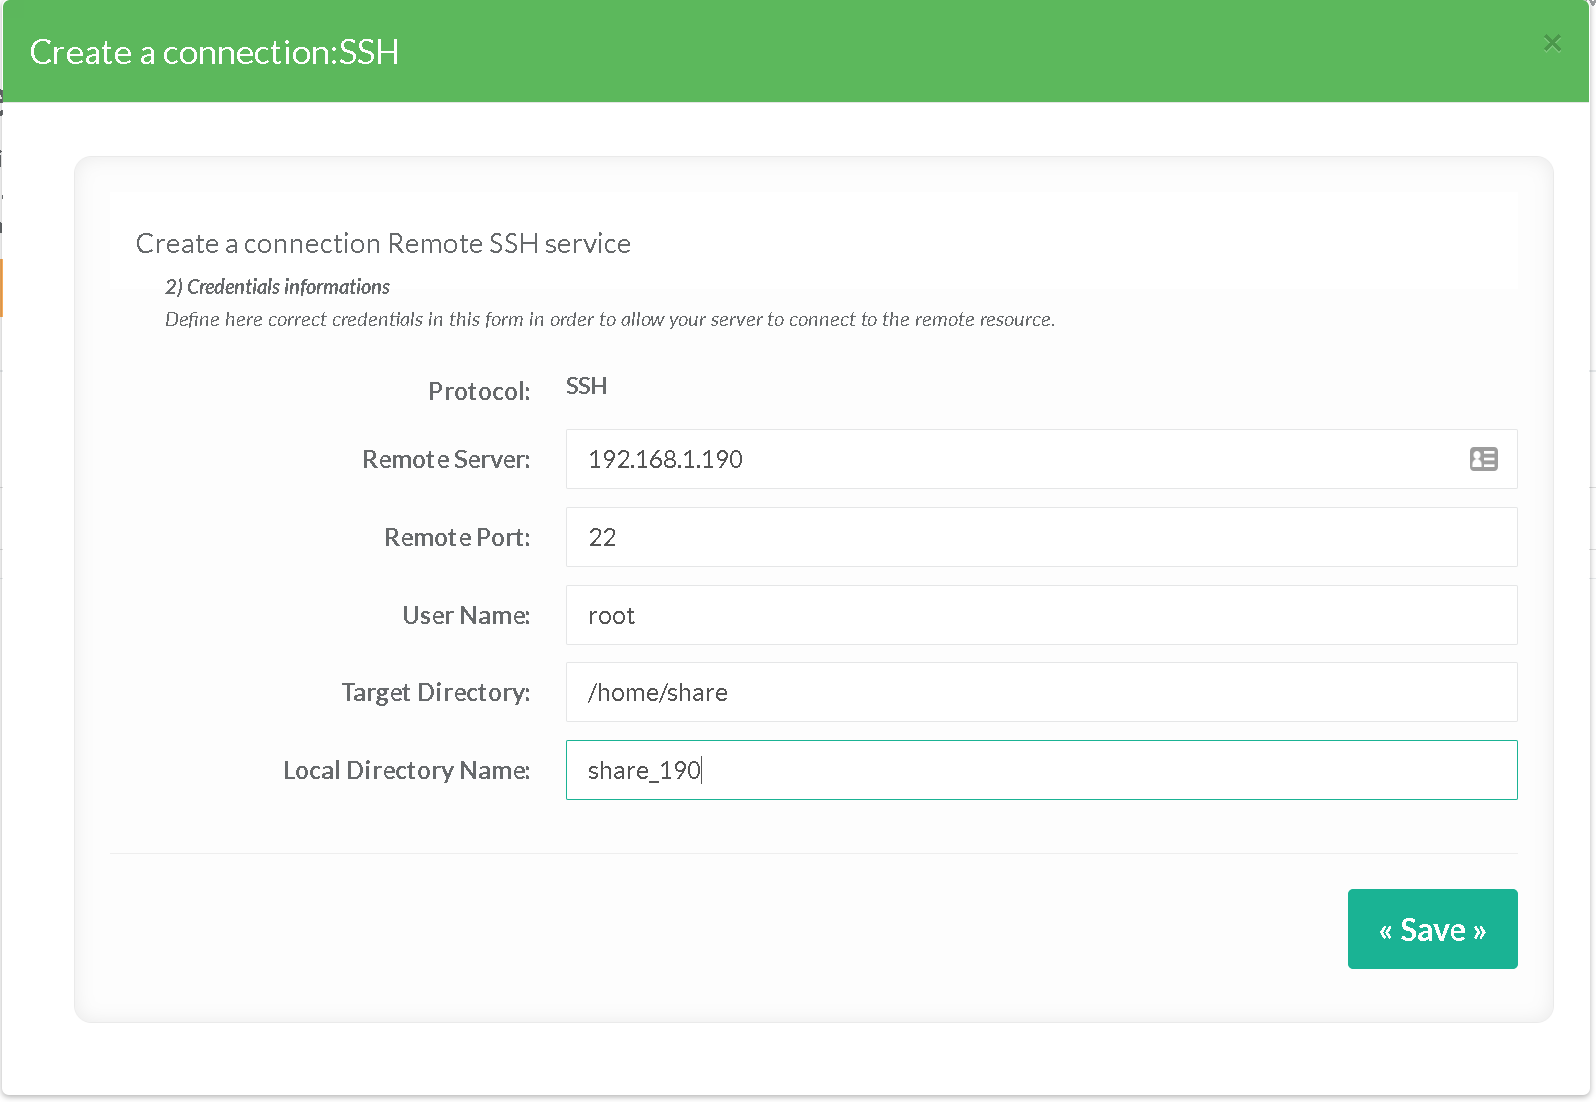Click the Remote Port field containing 22

(x=1040, y=537)
